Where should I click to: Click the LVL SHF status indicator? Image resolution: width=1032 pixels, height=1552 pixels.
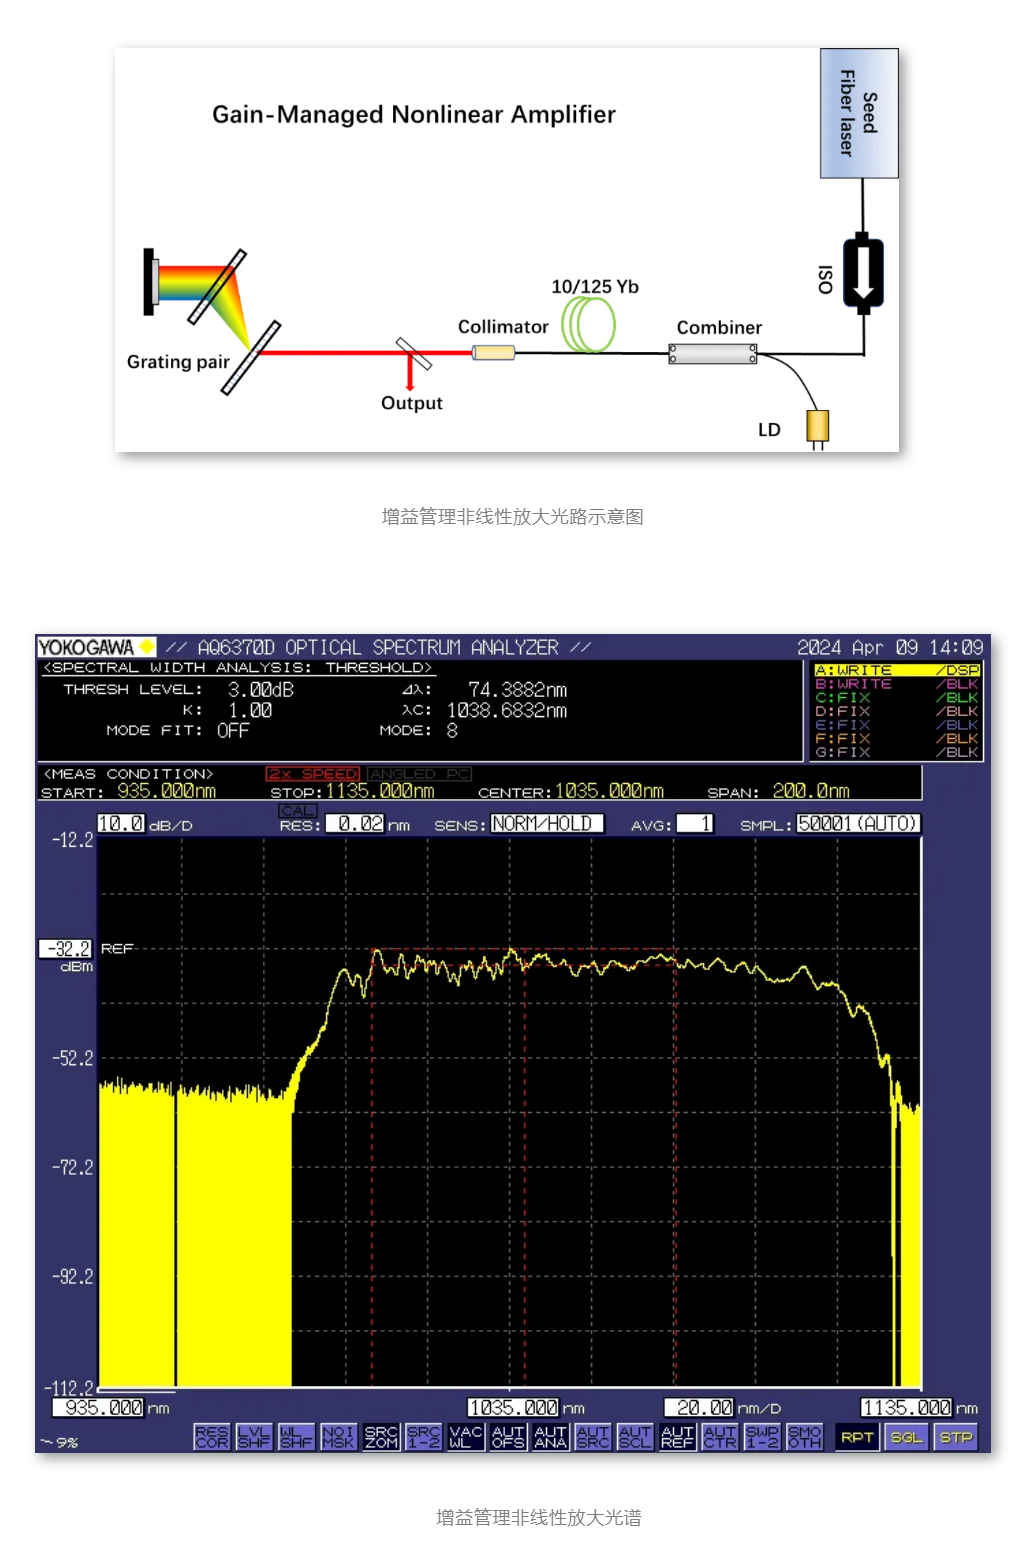point(254,1437)
